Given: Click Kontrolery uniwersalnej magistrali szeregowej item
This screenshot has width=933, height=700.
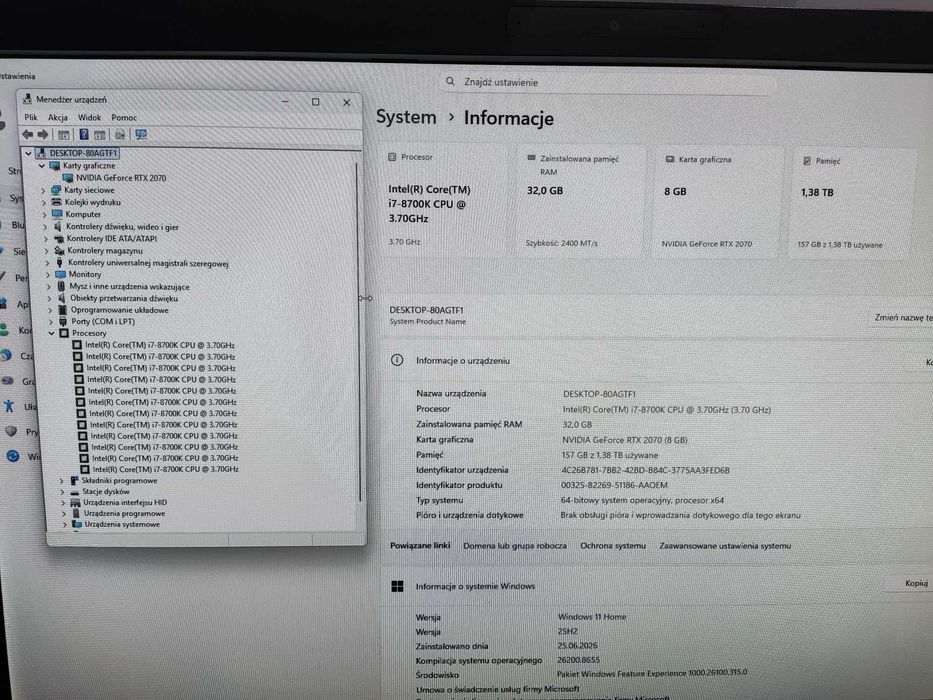Looking at the screenshot, I should tap(148, 263).
